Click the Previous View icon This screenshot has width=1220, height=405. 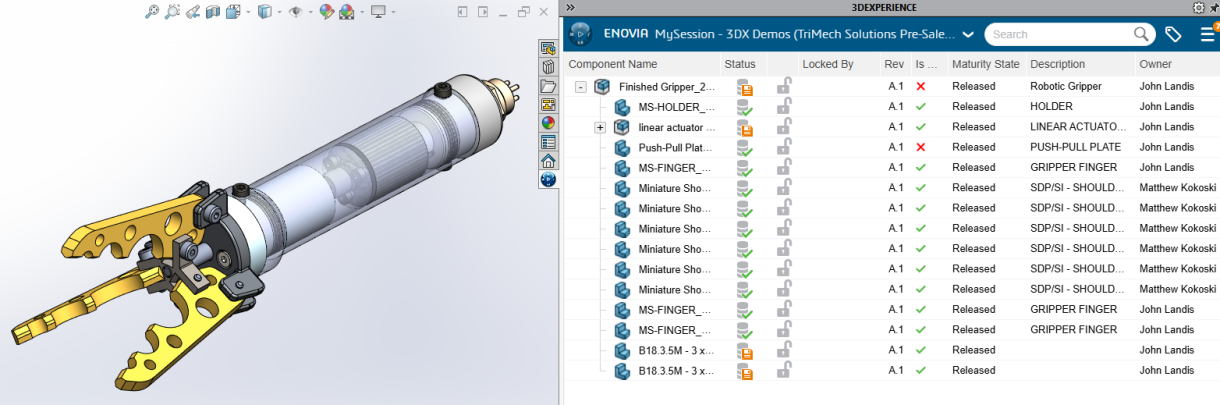pyautogui.click(x=193, y=12)
